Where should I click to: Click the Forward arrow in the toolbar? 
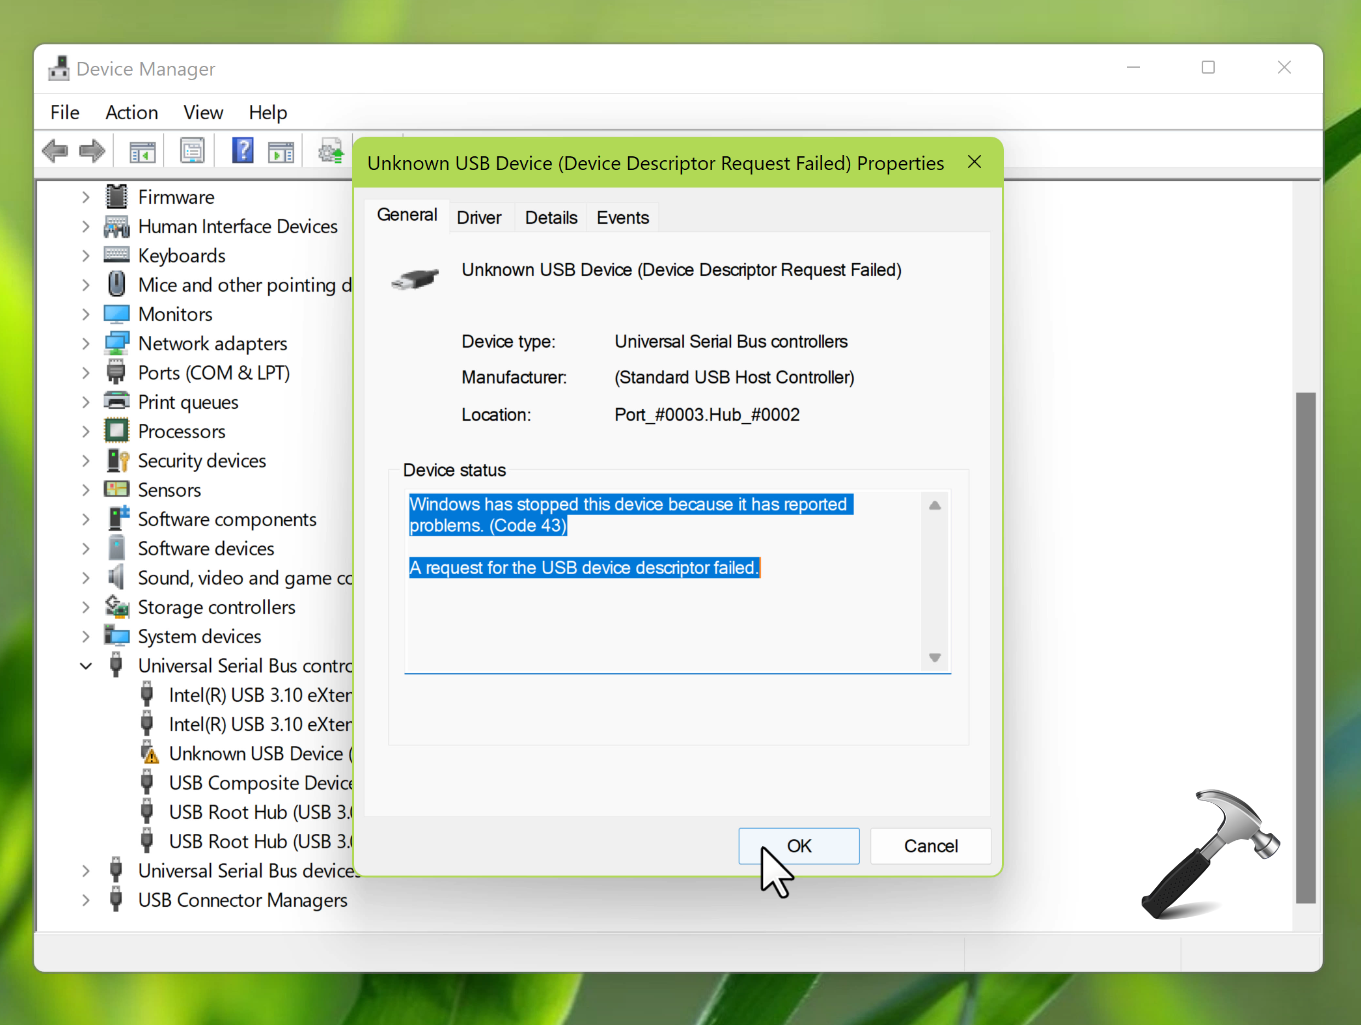pyautogui.click(x=92, y=151)
